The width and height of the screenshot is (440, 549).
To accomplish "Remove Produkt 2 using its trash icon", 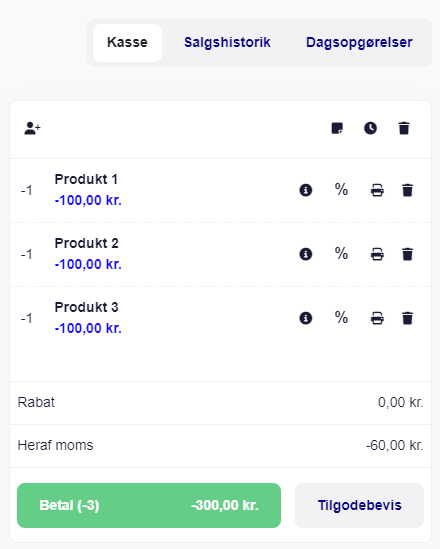I will 407,254.
